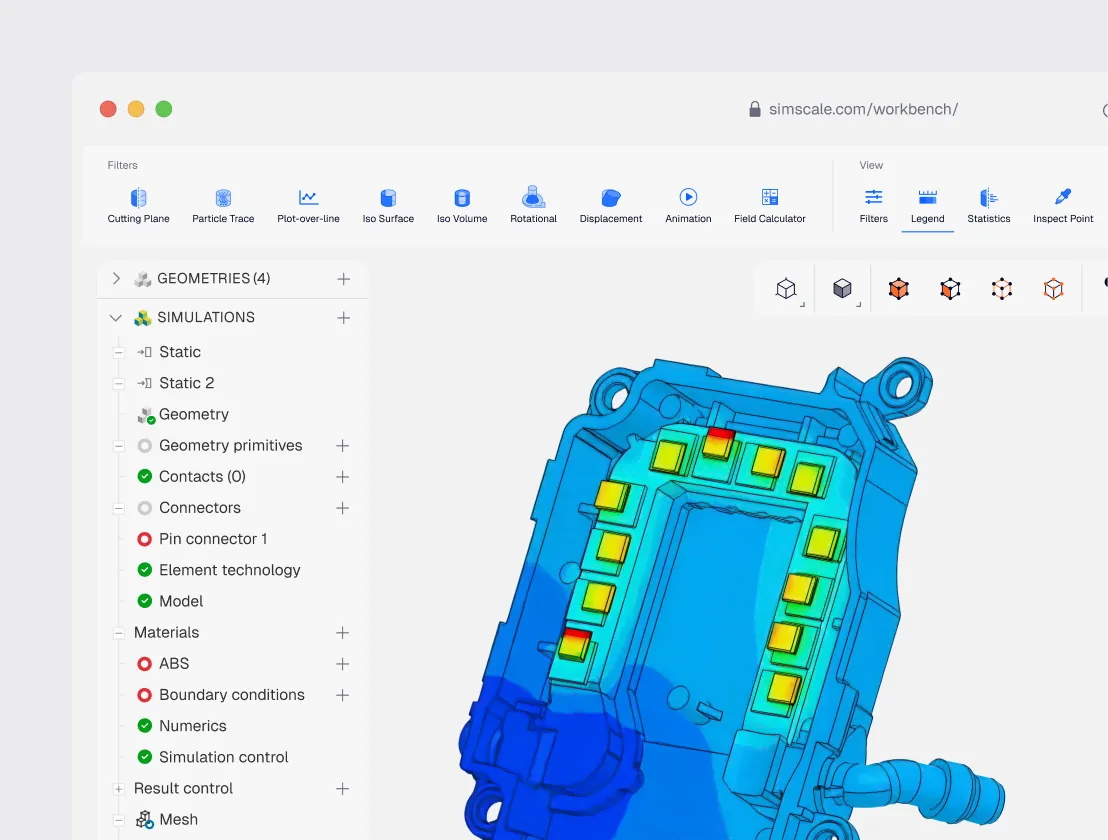Select the Rotational filter
This screenshot has width=1108, height=840.
pos(534,206)
